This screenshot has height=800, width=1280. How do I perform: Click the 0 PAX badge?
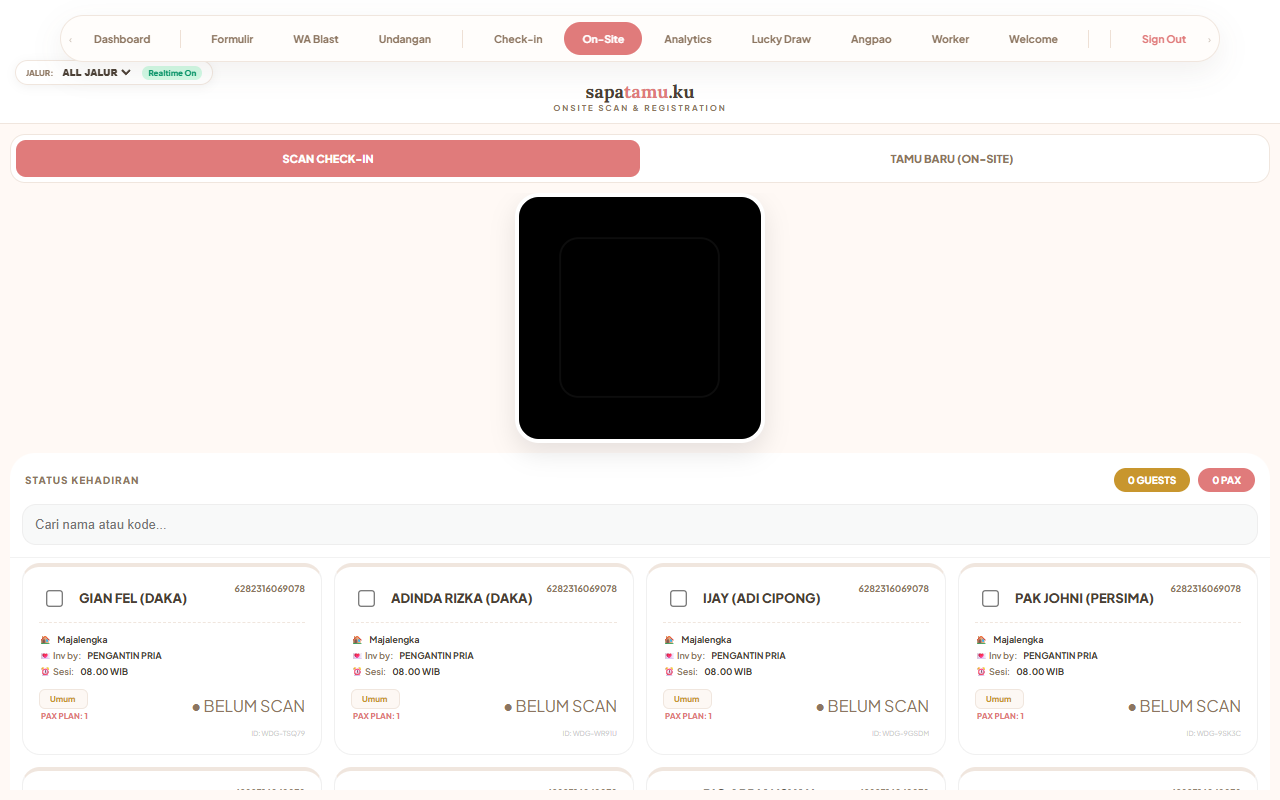pos(1226,480)
